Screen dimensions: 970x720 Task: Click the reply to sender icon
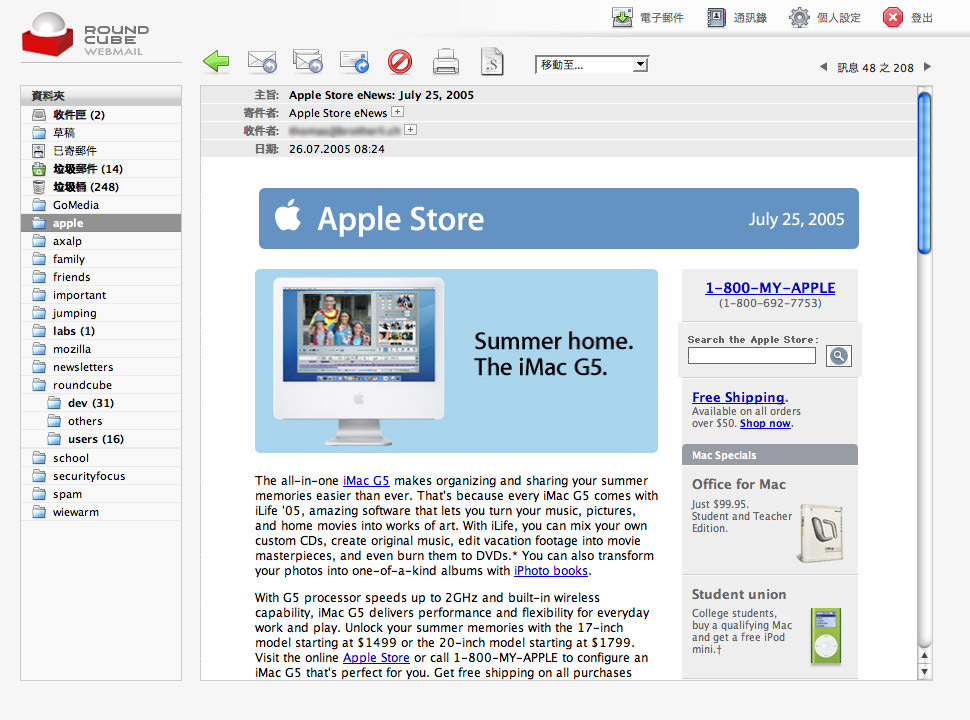(x=262, y=62)
